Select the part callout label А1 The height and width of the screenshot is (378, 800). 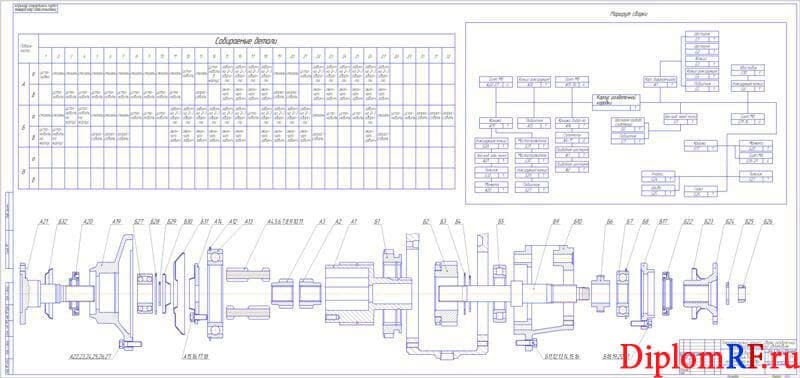[354, 222]
